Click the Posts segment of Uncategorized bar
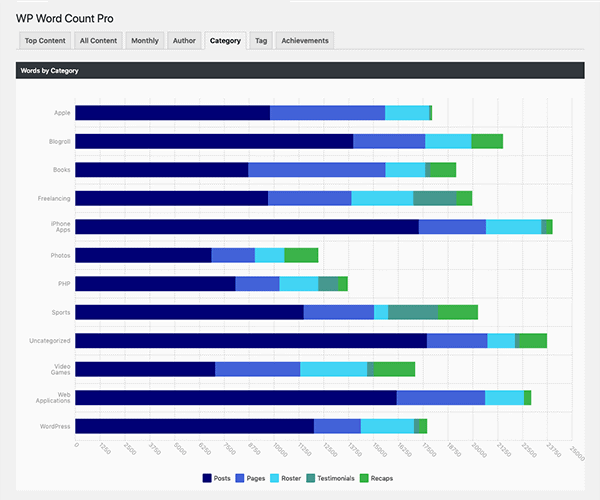The image size is (600, 500). [251, 341]
